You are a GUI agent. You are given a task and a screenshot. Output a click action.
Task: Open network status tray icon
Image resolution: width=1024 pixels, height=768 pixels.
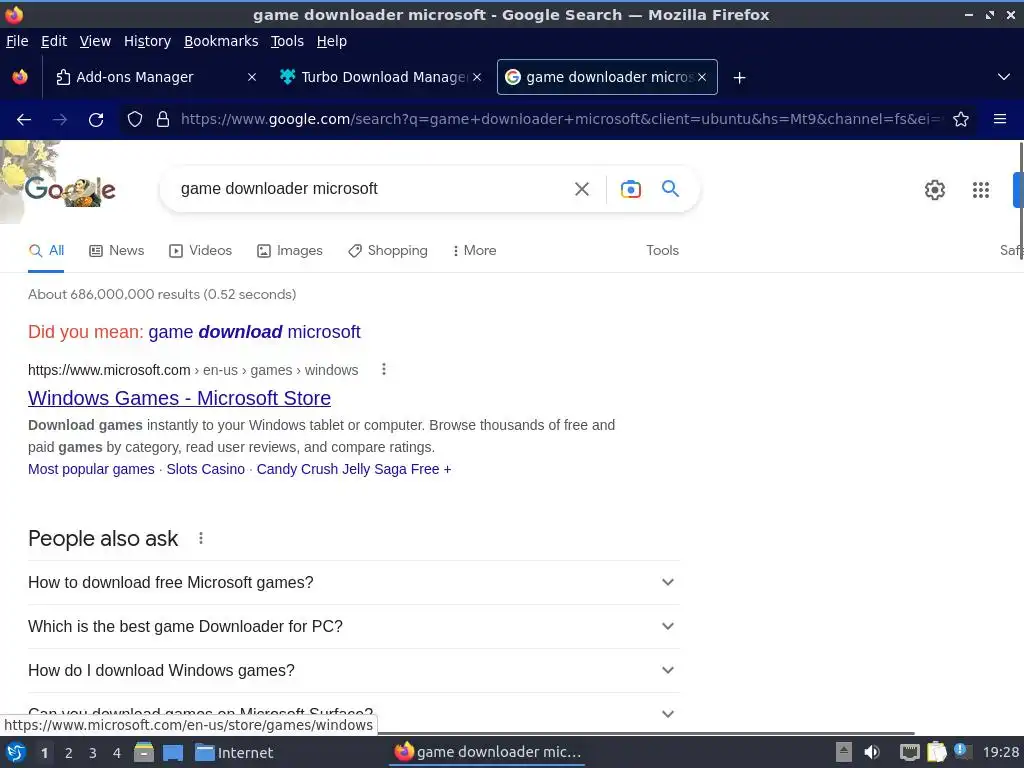tap(909, 752)
